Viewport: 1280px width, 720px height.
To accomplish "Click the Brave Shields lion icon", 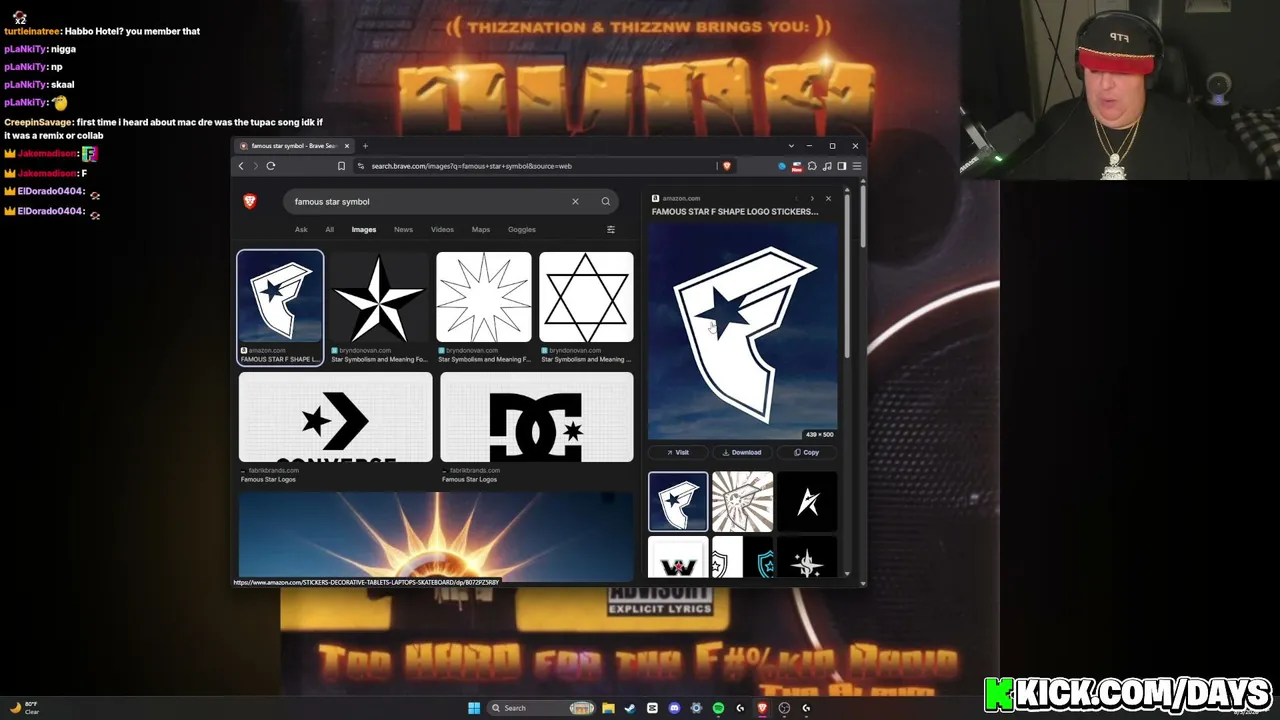I will point(727,166).
